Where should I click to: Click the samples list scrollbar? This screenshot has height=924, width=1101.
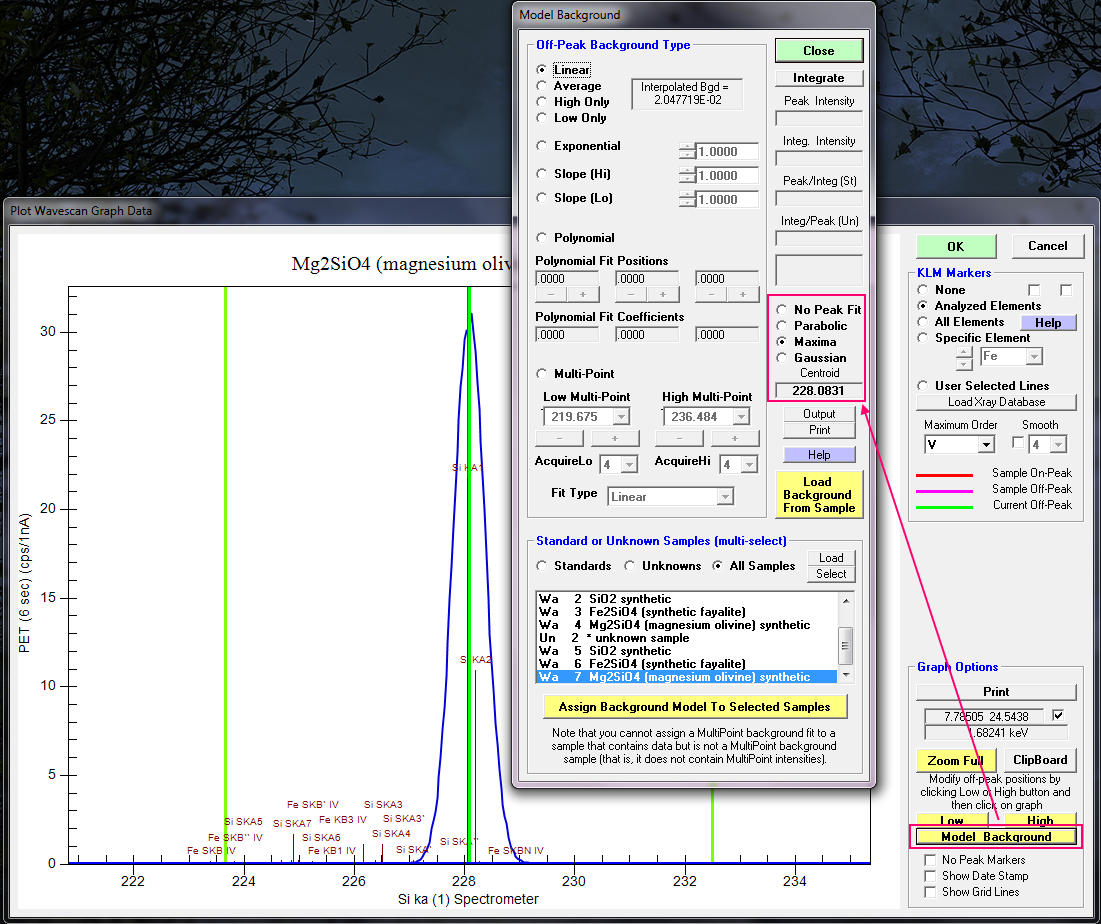point(846,646)
